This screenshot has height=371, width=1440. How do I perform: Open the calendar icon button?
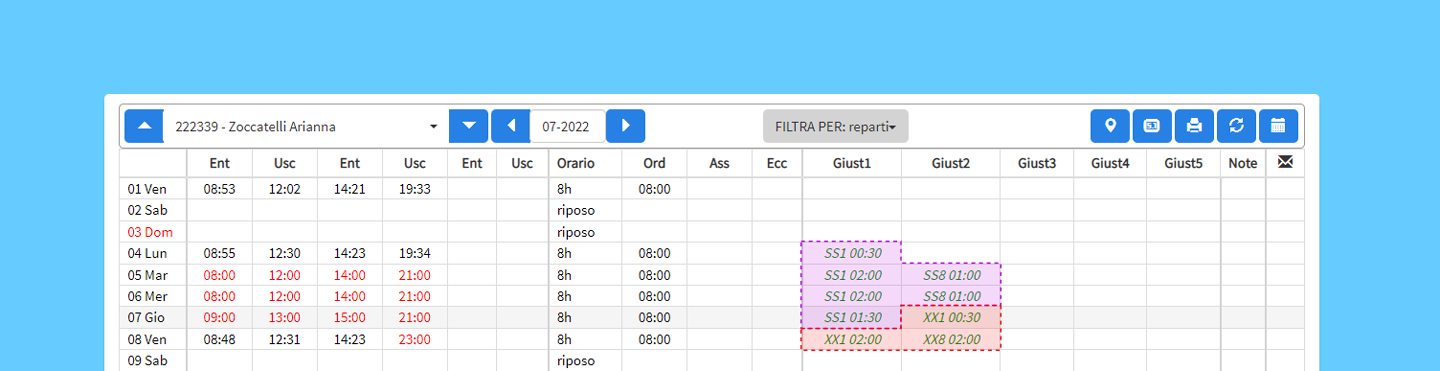coord(1278,126)
